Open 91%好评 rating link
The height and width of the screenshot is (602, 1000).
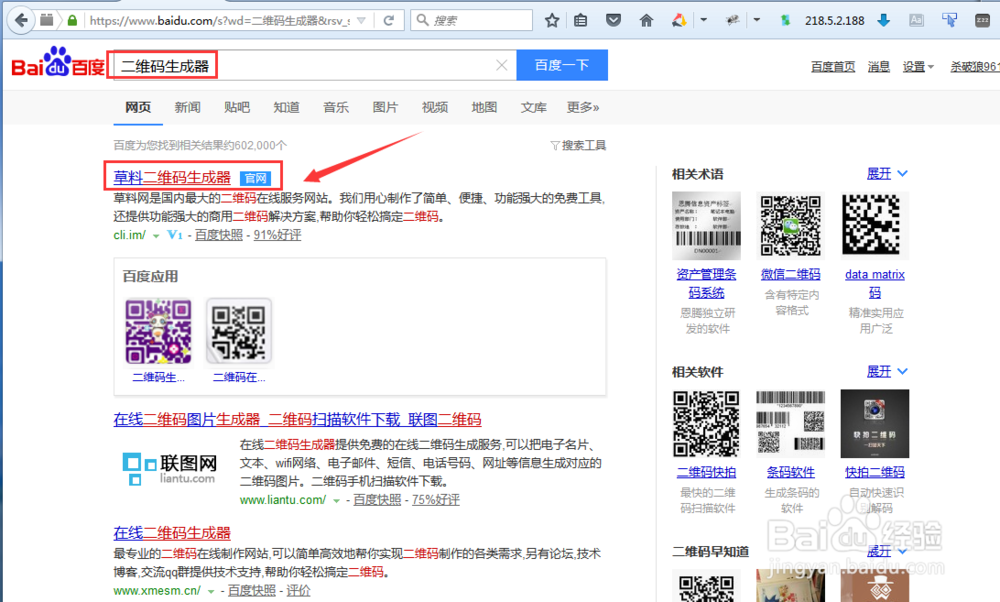(x=277, y=235)
